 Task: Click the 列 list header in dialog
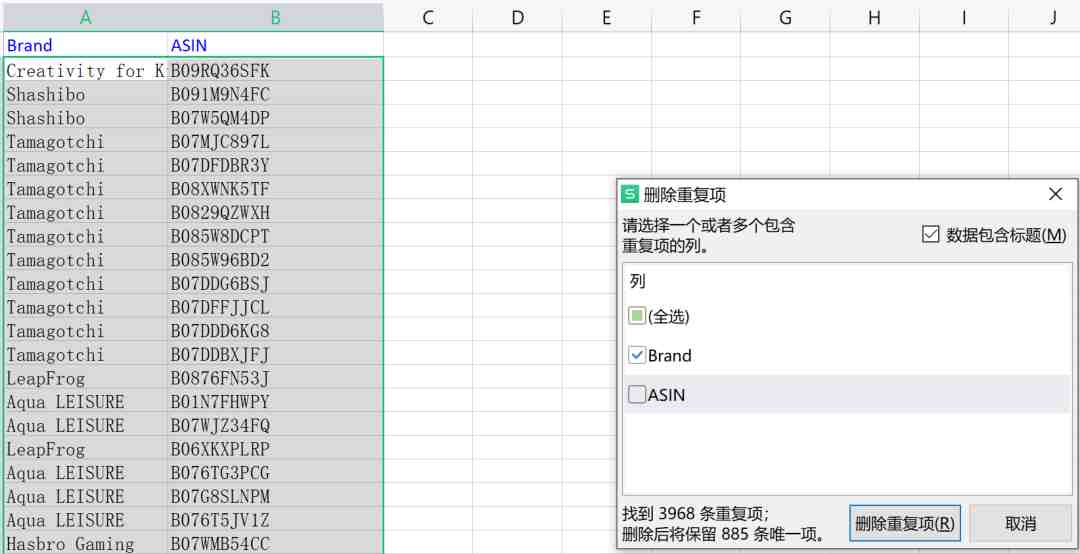[637, 281]
